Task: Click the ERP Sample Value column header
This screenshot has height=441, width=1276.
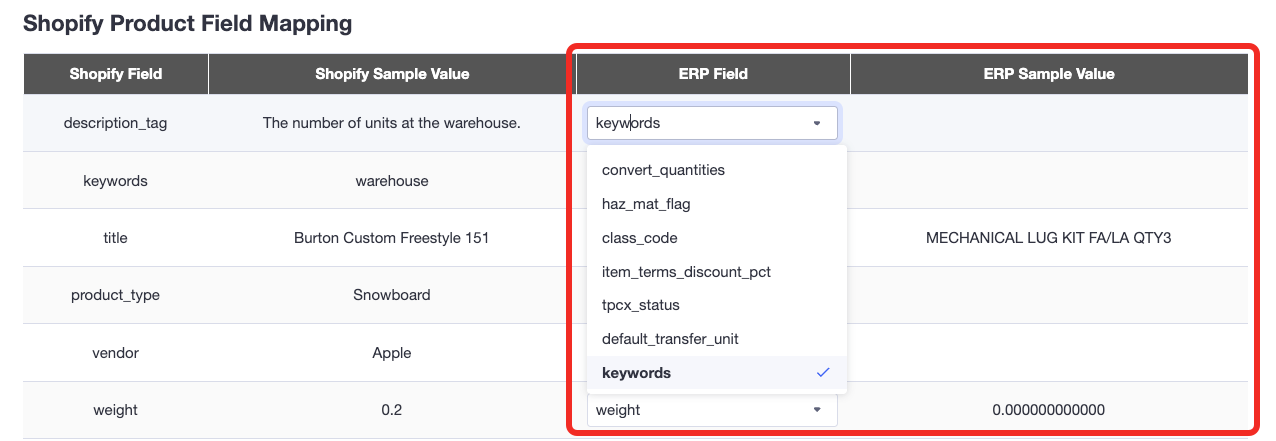Action: [1049, 74]
